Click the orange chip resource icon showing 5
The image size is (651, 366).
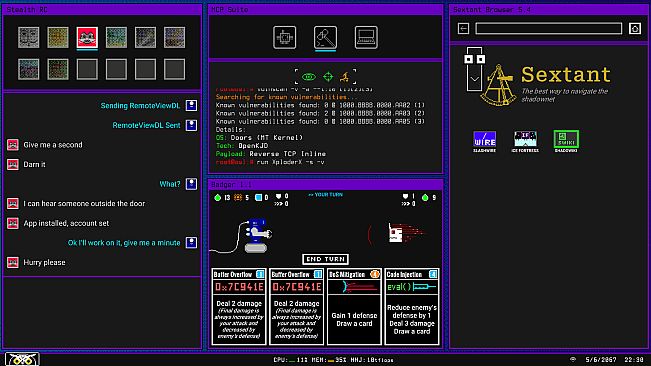[x=238, y=198]
